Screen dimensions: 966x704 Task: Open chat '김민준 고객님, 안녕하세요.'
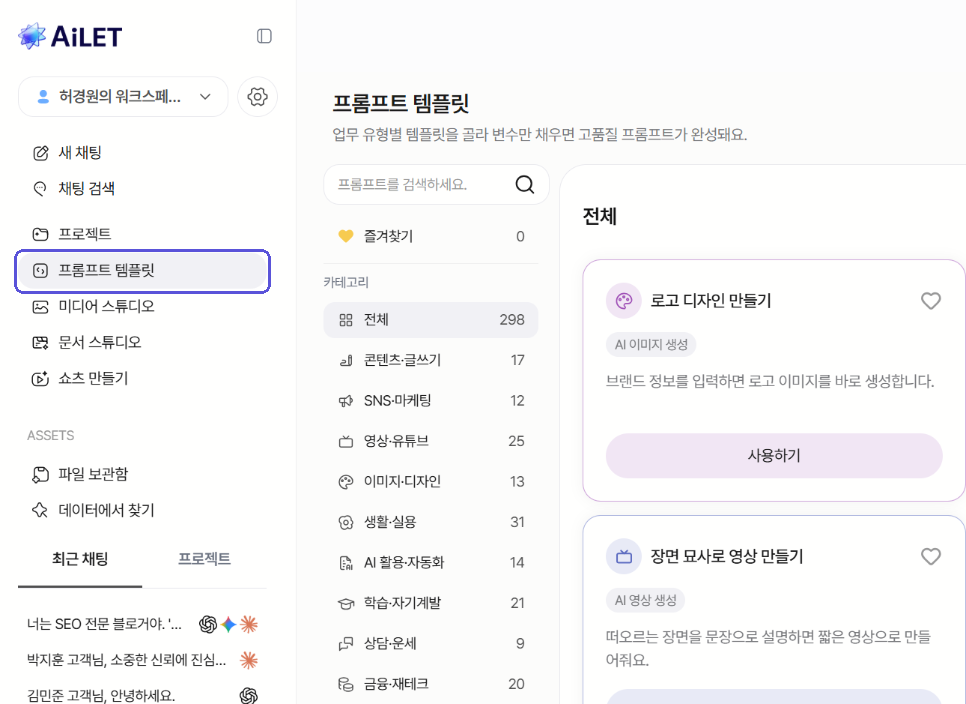[x=102, y=696]
